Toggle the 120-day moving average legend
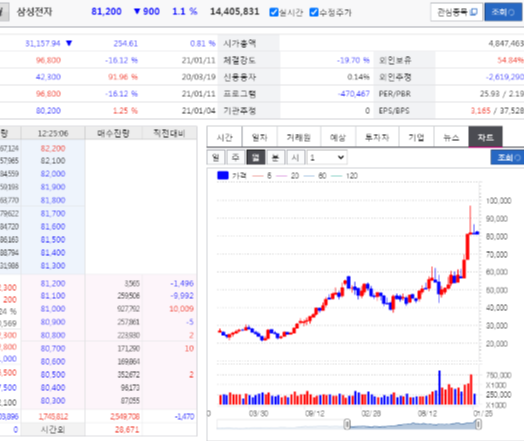Screen dimensions: 524x441 pyautogui.click(x=344, y=176)
